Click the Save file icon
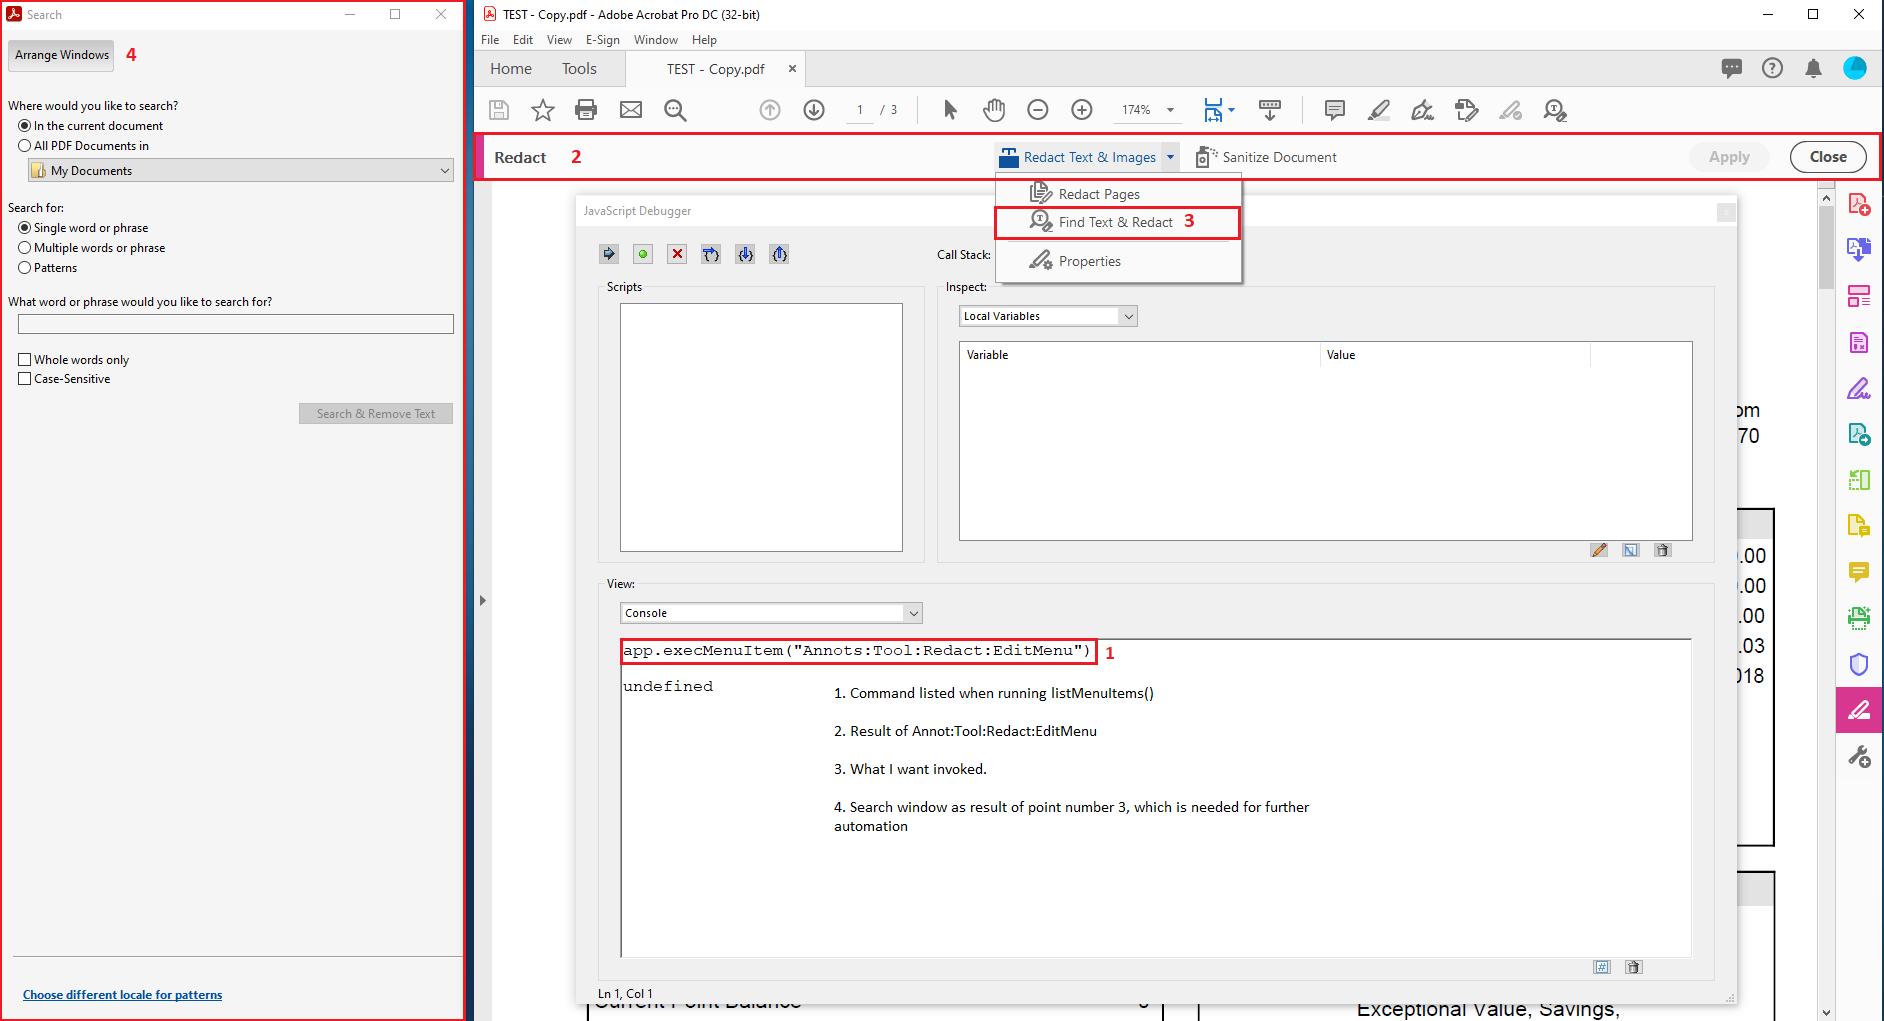The image size is (1884, 1021). click(499, 110)
